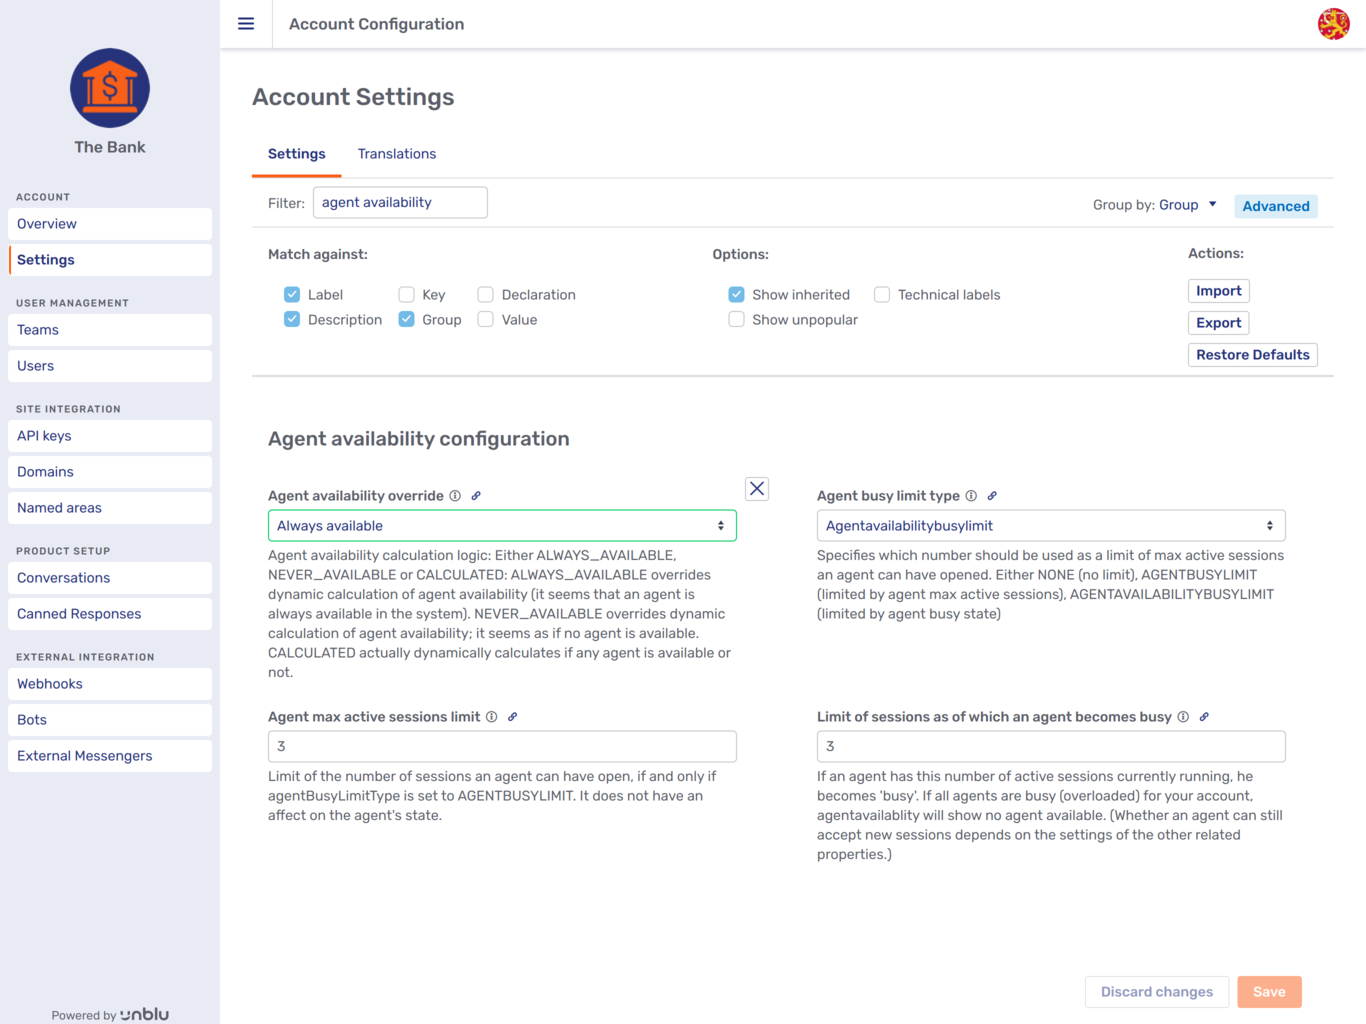Open the hamburger navigation menu
The height and width of the screenshot is (1024, 1366).
tap(246, 24)
